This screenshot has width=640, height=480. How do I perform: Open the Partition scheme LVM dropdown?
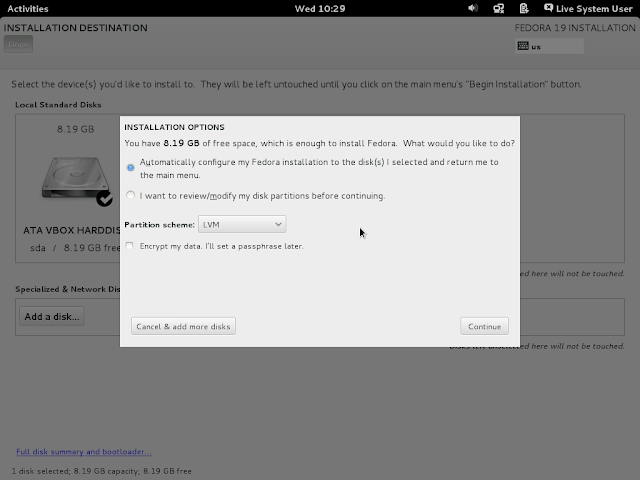coord(242,224)
